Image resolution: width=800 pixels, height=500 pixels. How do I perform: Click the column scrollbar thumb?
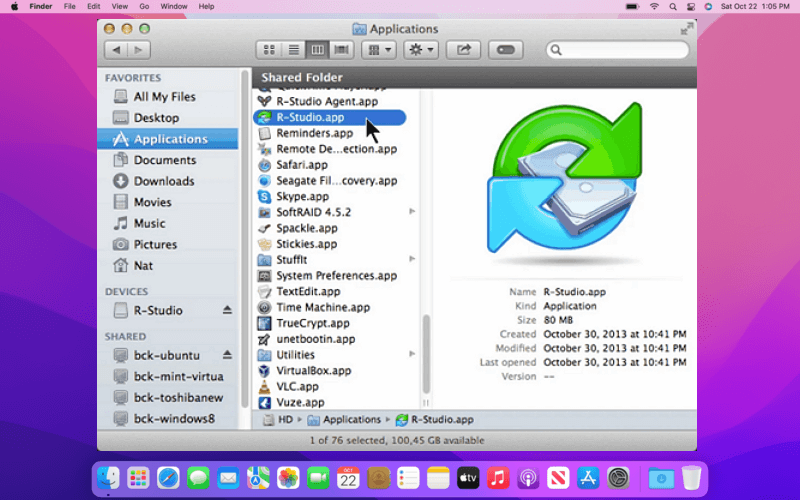(x=426, y=354)
